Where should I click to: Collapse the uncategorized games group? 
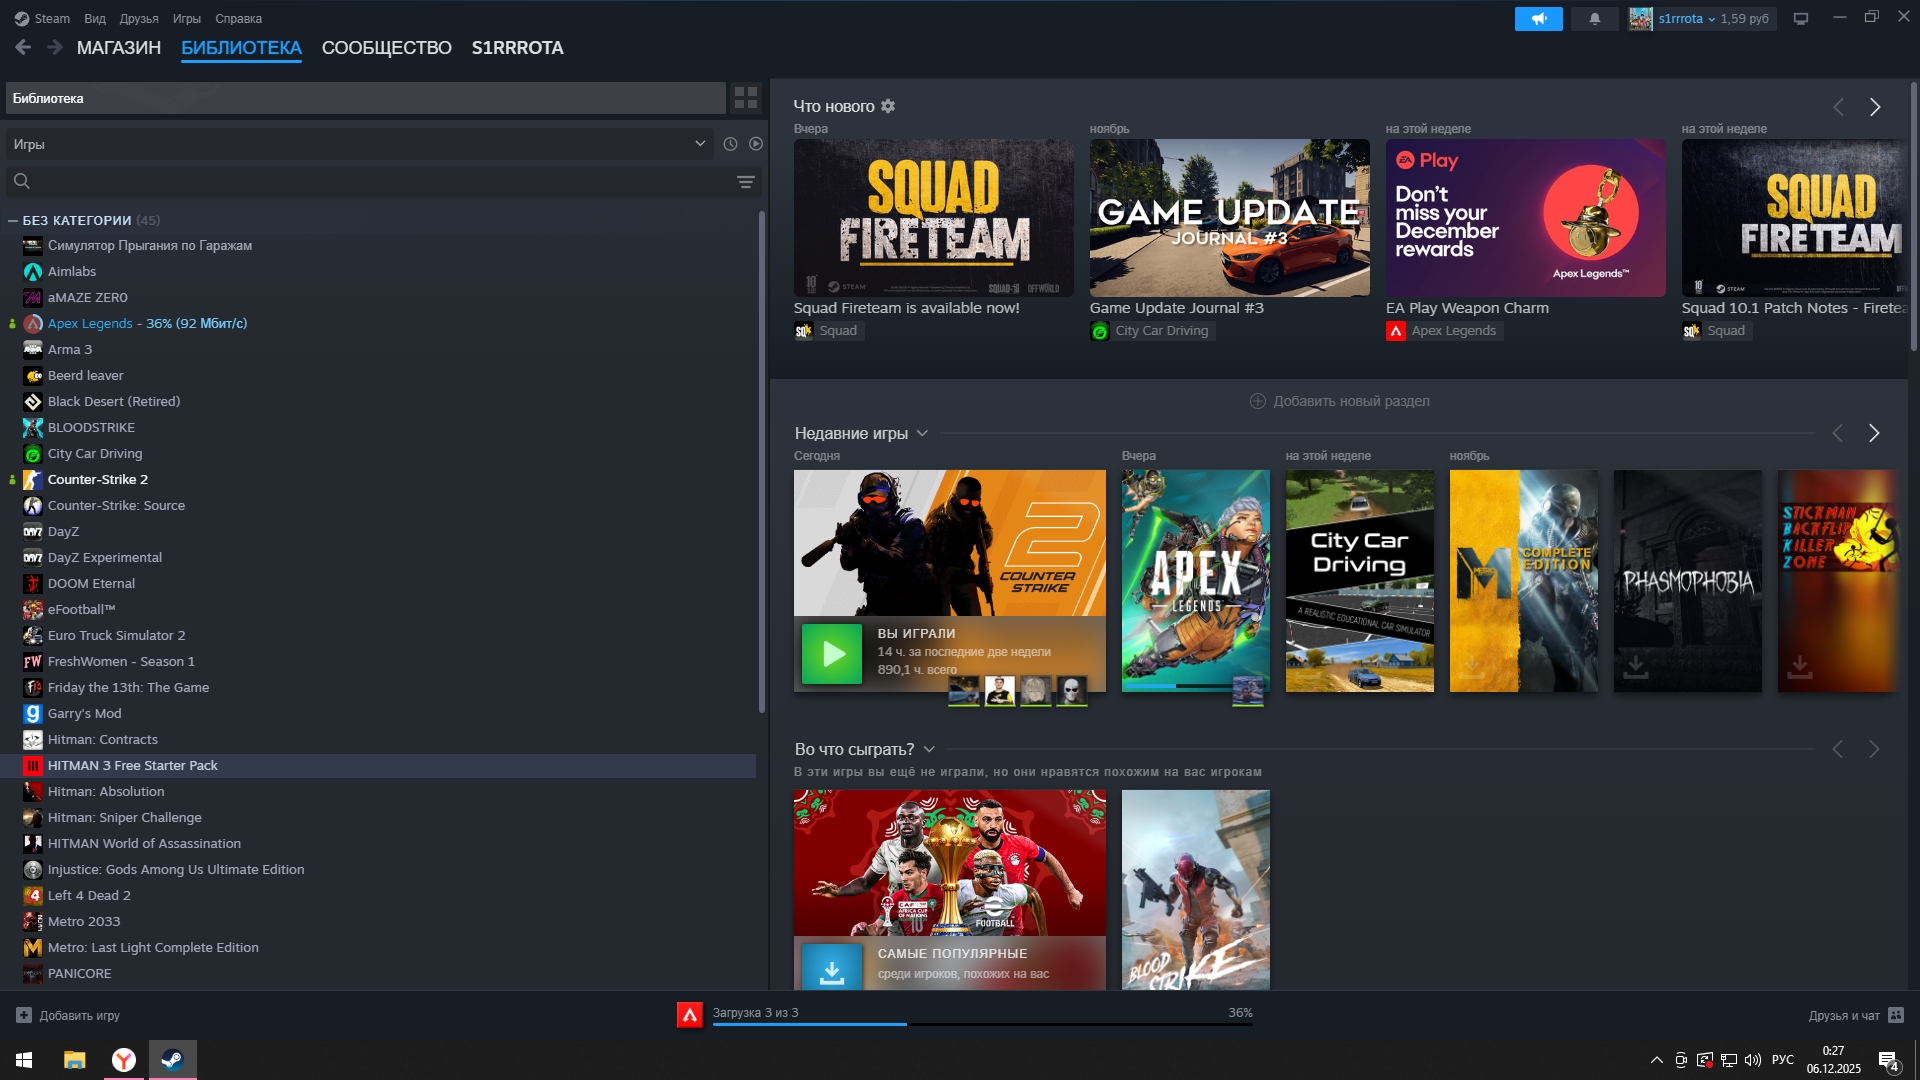tap(13, 221)
